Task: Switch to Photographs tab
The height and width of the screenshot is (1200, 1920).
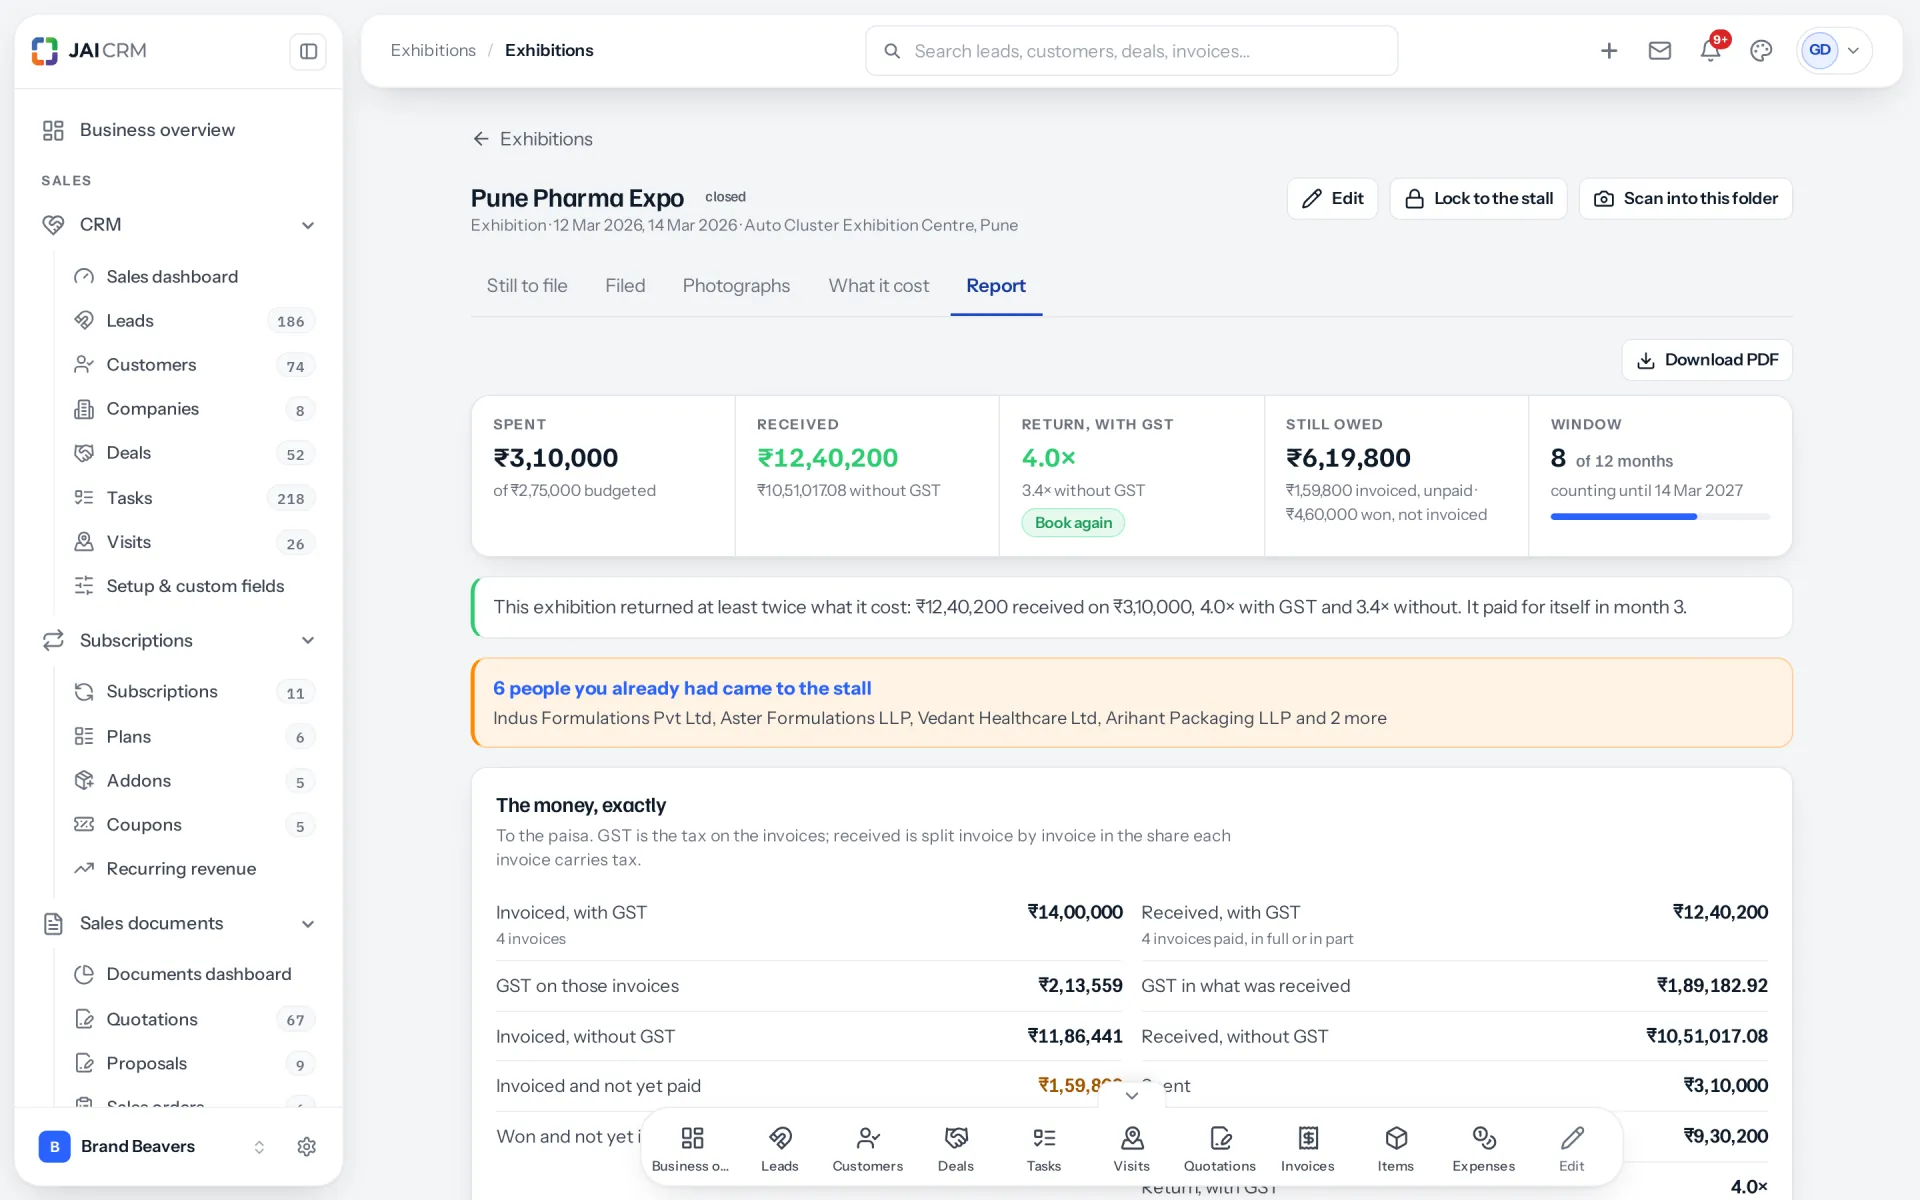Action: [x=736, y=286]
